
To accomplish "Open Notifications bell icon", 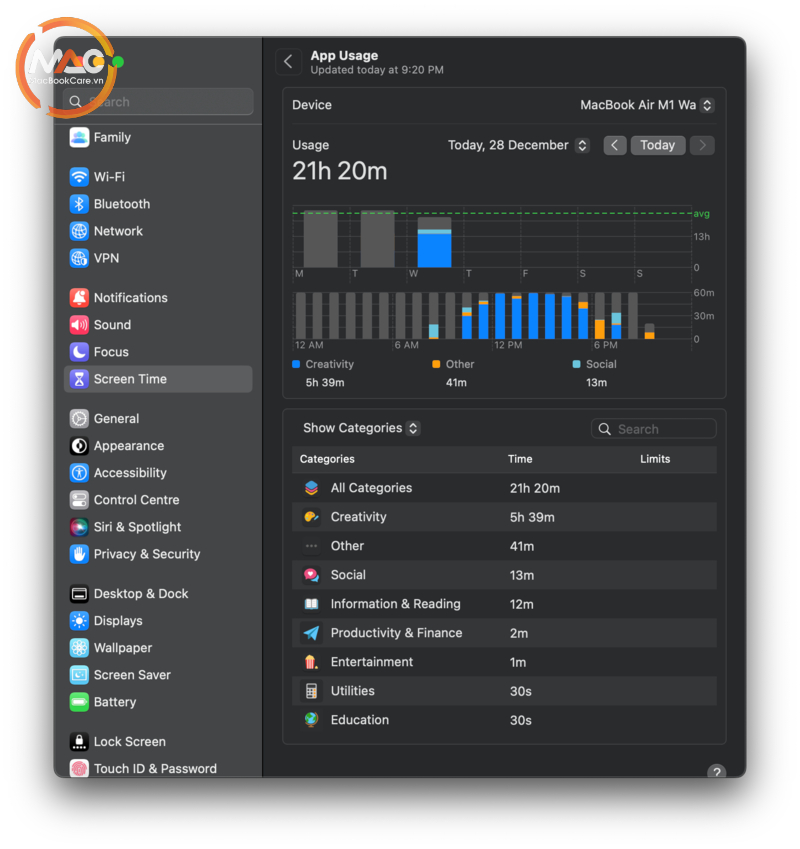I will pos(79,297).
